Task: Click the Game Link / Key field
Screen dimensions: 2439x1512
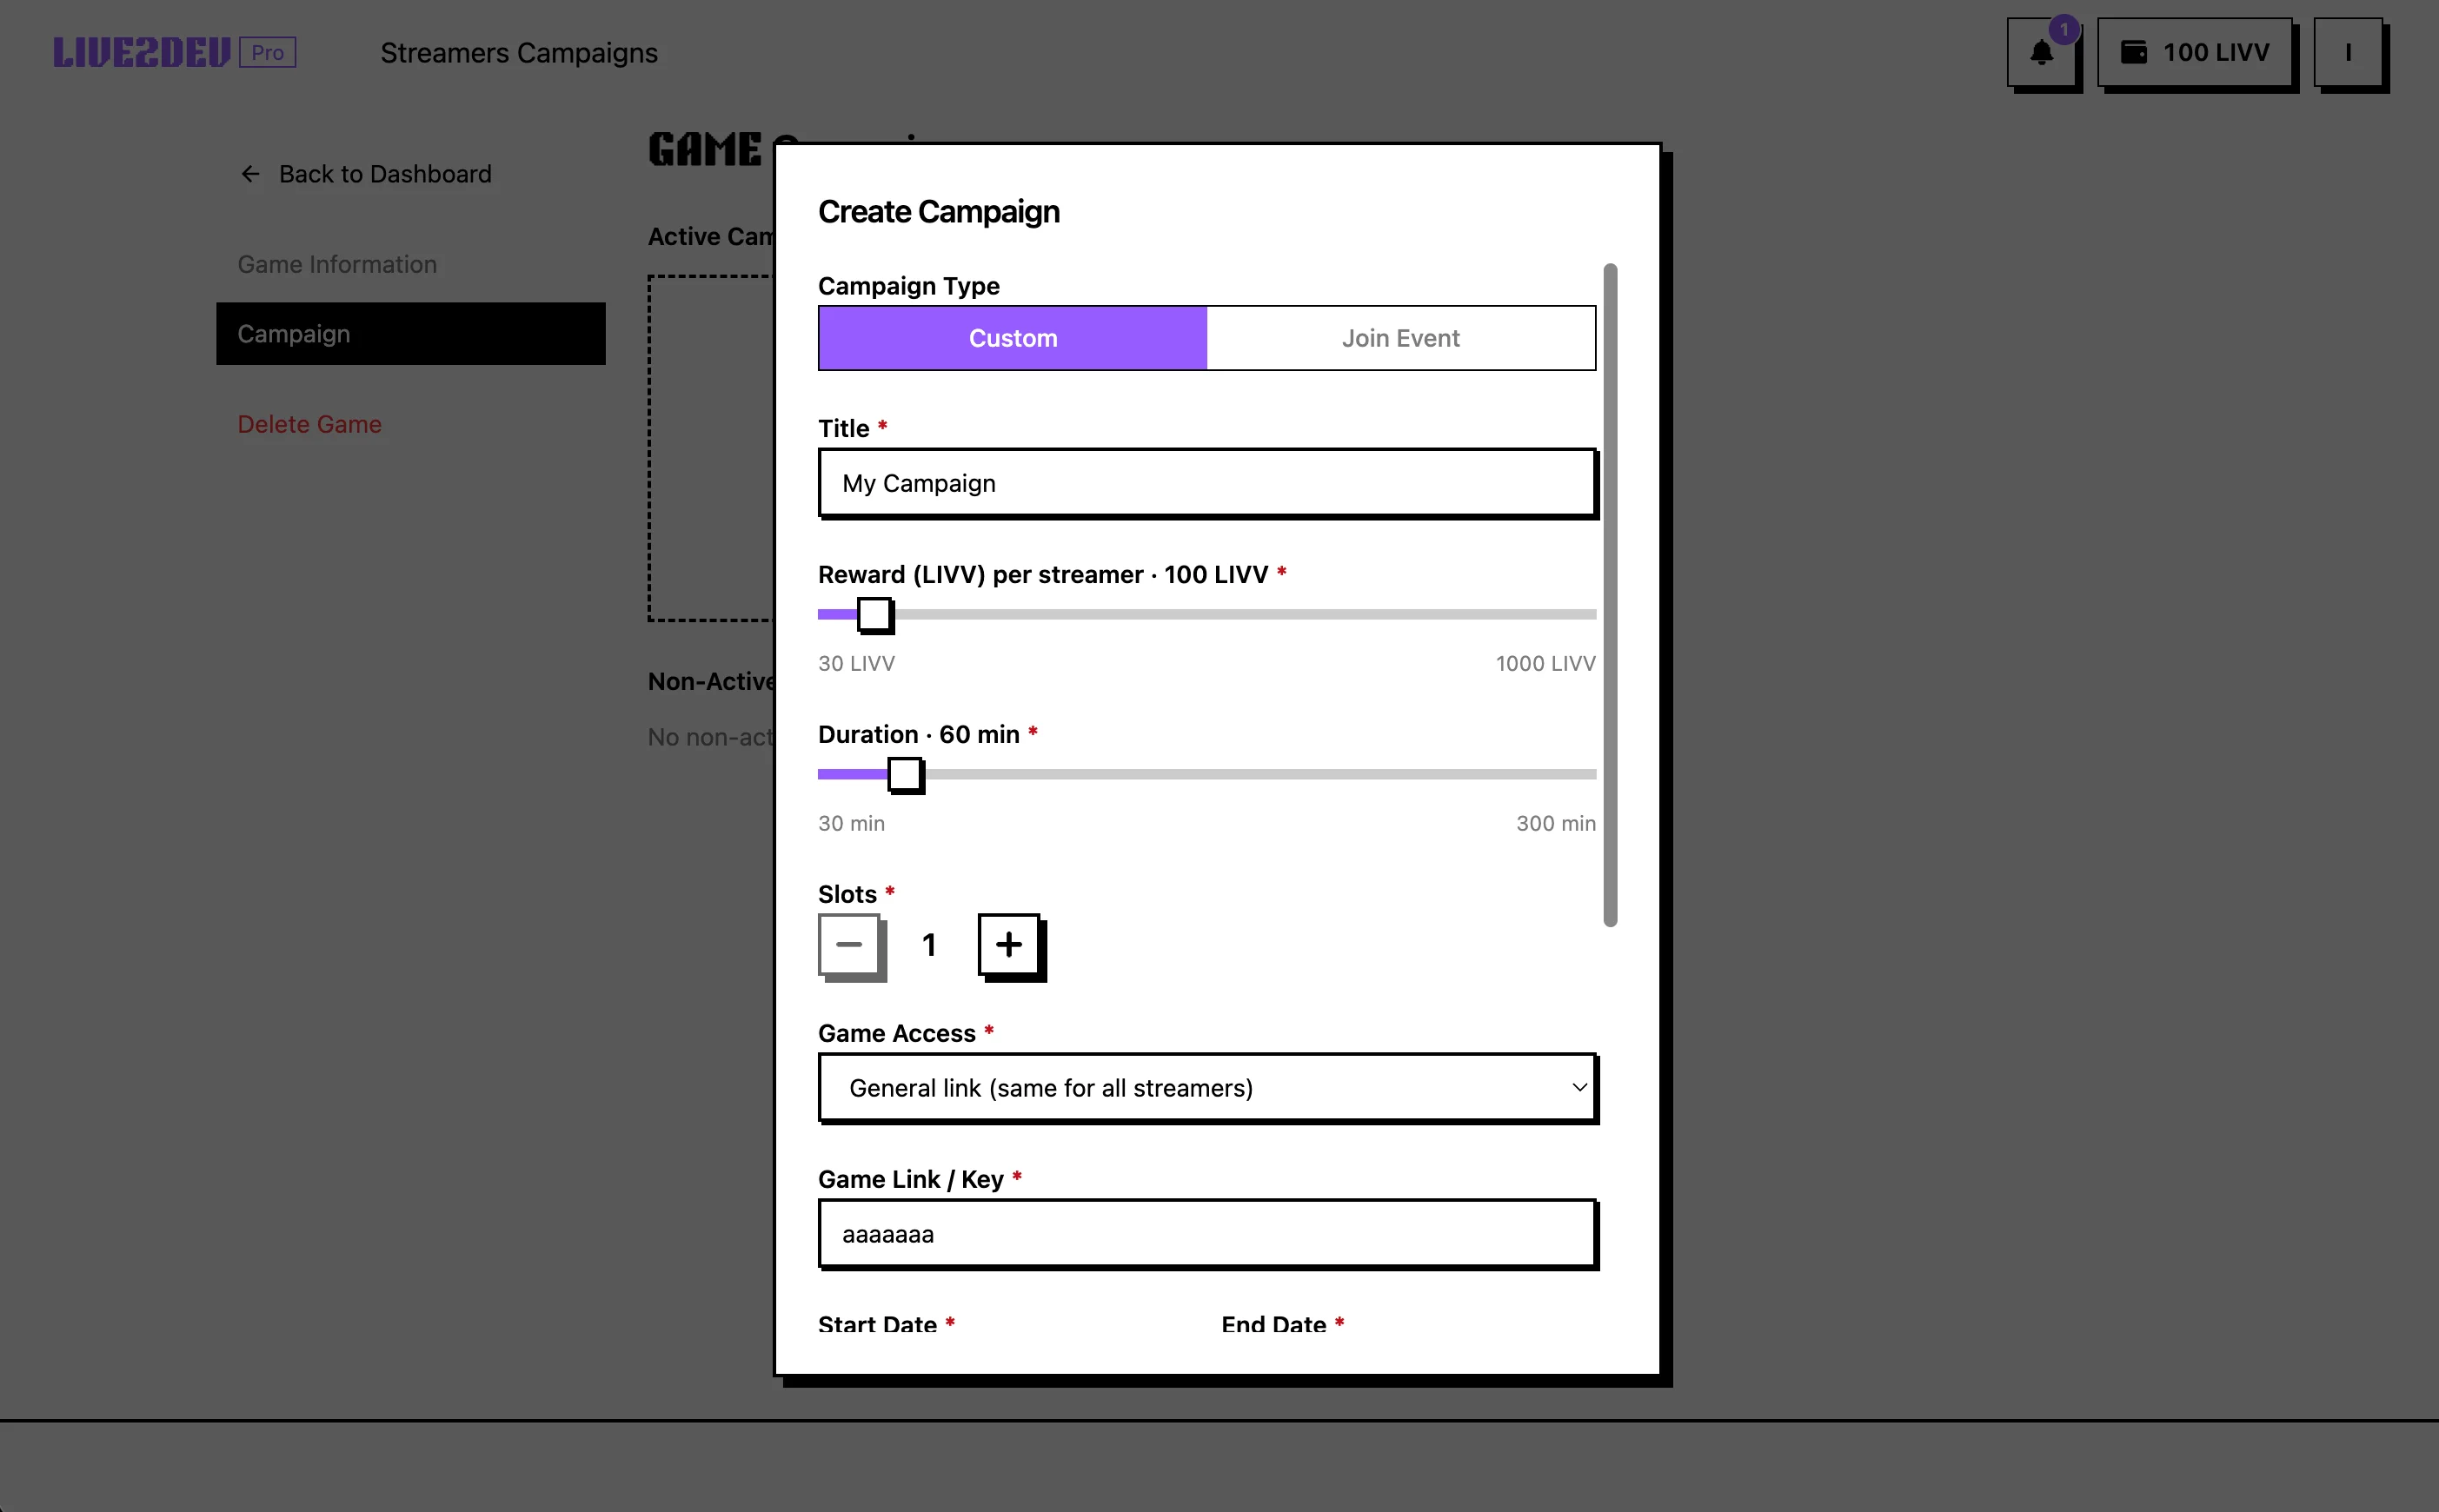Action: pyautogui.click(x=1207, y=1234)
